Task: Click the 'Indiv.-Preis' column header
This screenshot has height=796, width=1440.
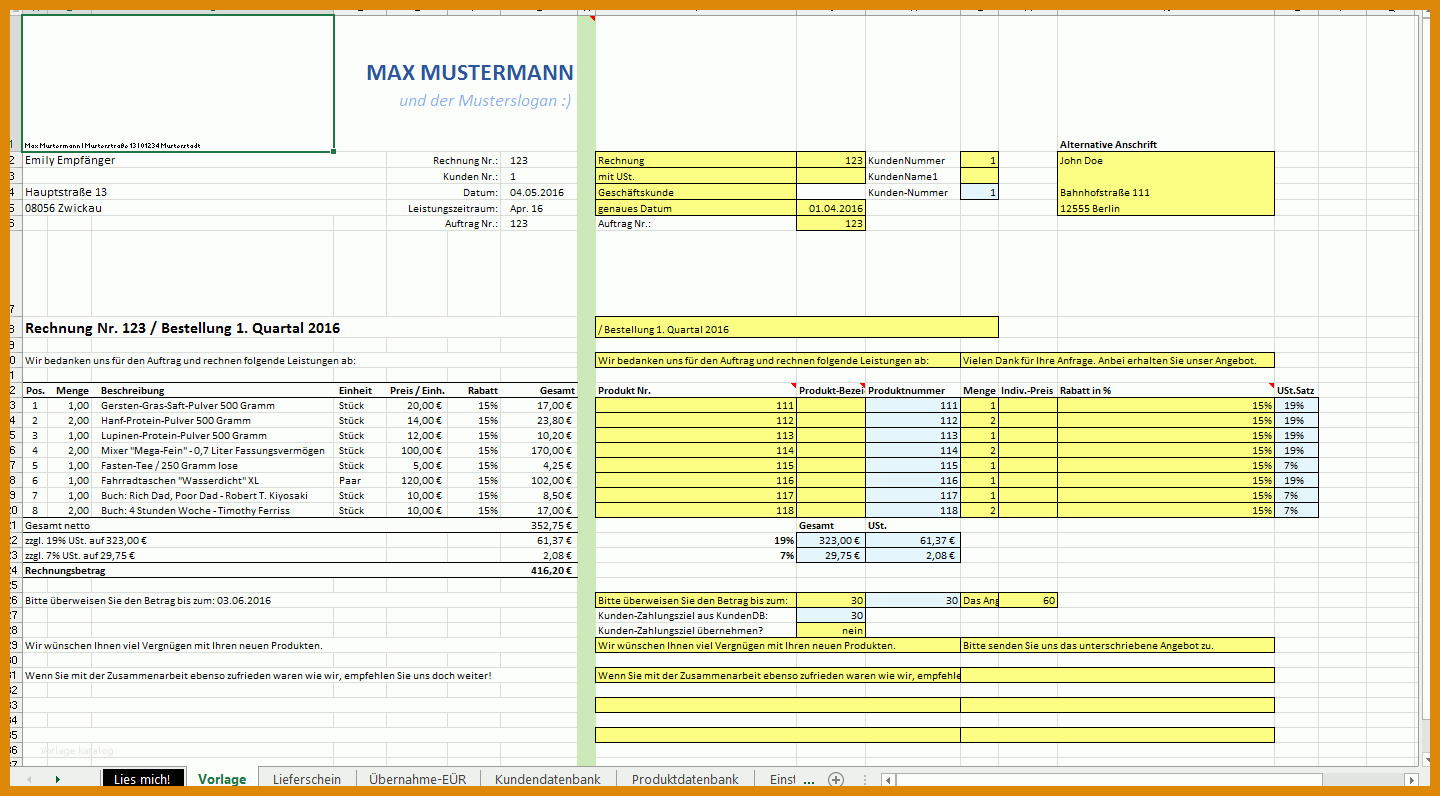Action: (x=1027, y=390)
